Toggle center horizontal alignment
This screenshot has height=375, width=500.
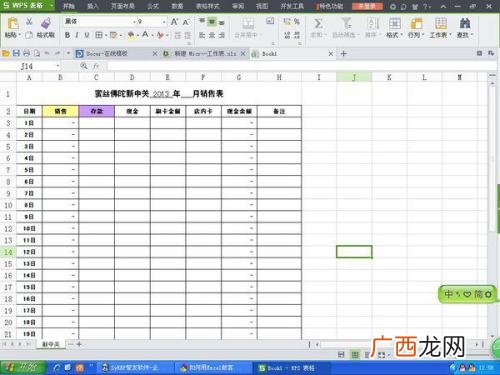(x=212, y=35)
